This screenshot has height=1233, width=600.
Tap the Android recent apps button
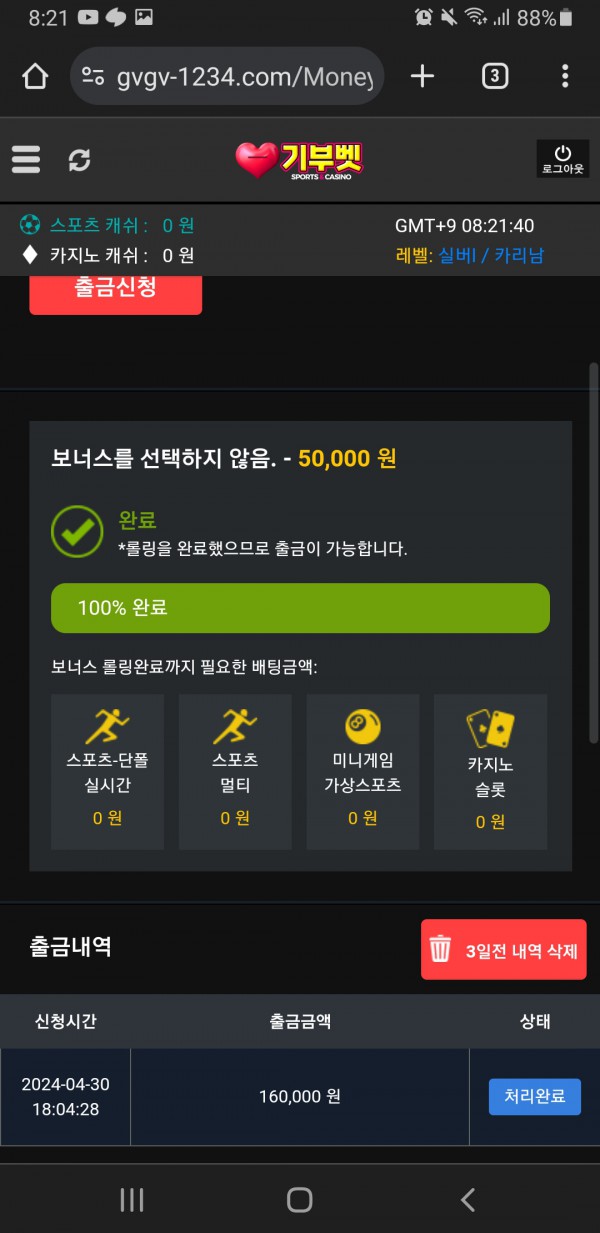pyautogui.click(x=132, y=1199)
